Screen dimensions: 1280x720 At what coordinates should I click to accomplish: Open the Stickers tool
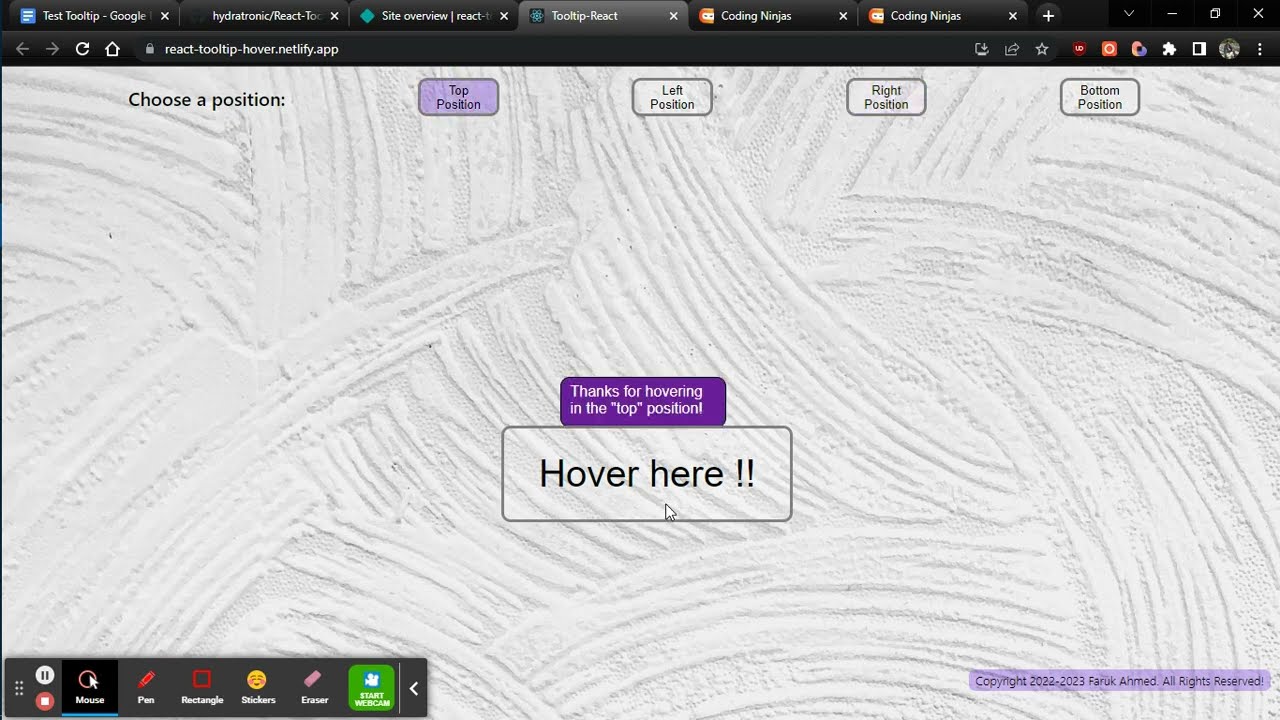pos(258,687)
